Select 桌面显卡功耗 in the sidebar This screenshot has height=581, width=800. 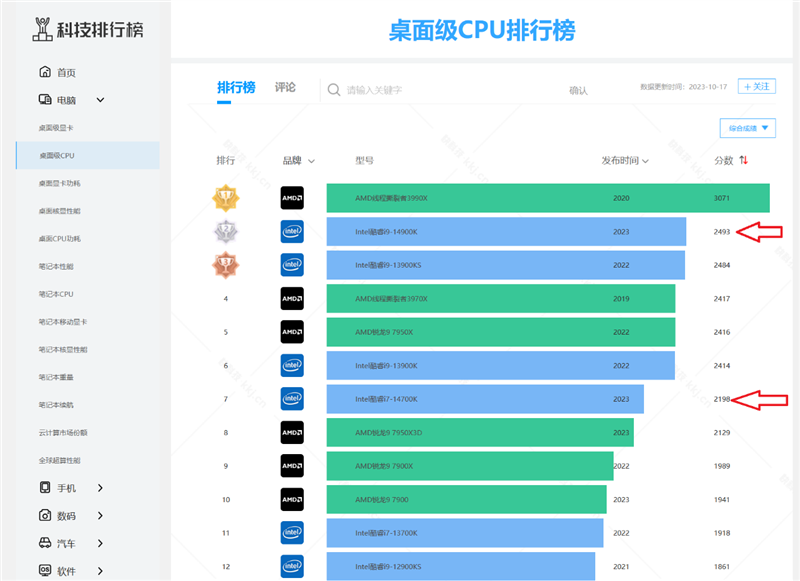(60, 183)
